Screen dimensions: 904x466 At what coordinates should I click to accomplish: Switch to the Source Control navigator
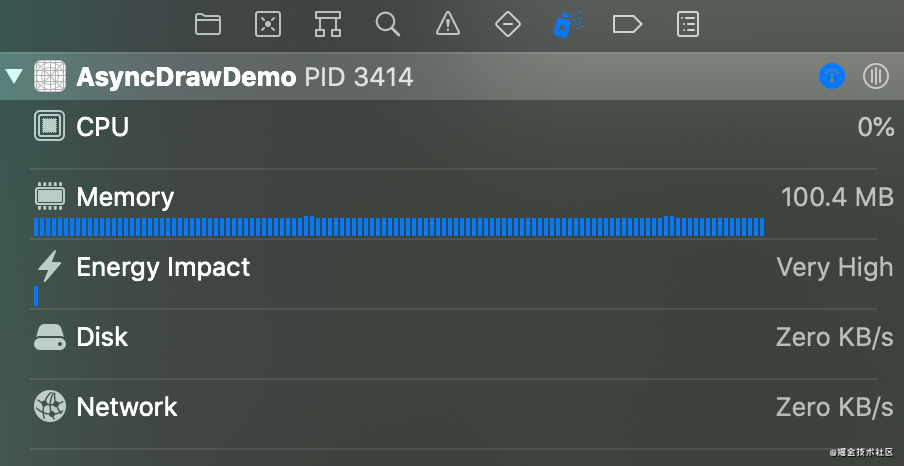268,24
